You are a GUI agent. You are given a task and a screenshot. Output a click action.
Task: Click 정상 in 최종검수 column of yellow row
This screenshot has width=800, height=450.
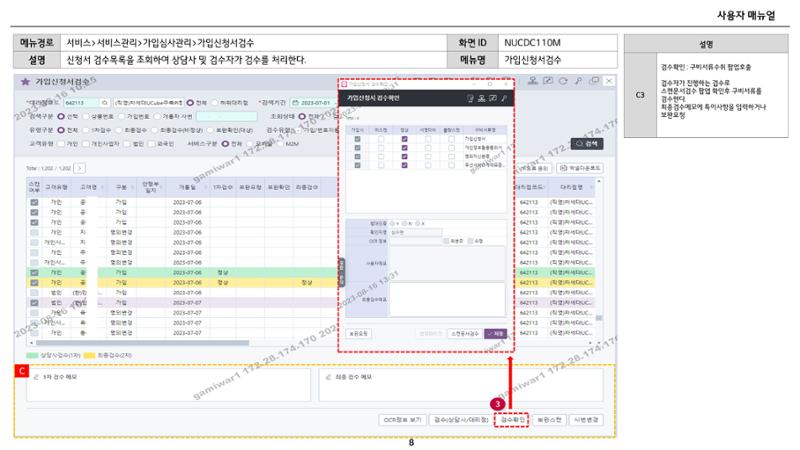307,282
